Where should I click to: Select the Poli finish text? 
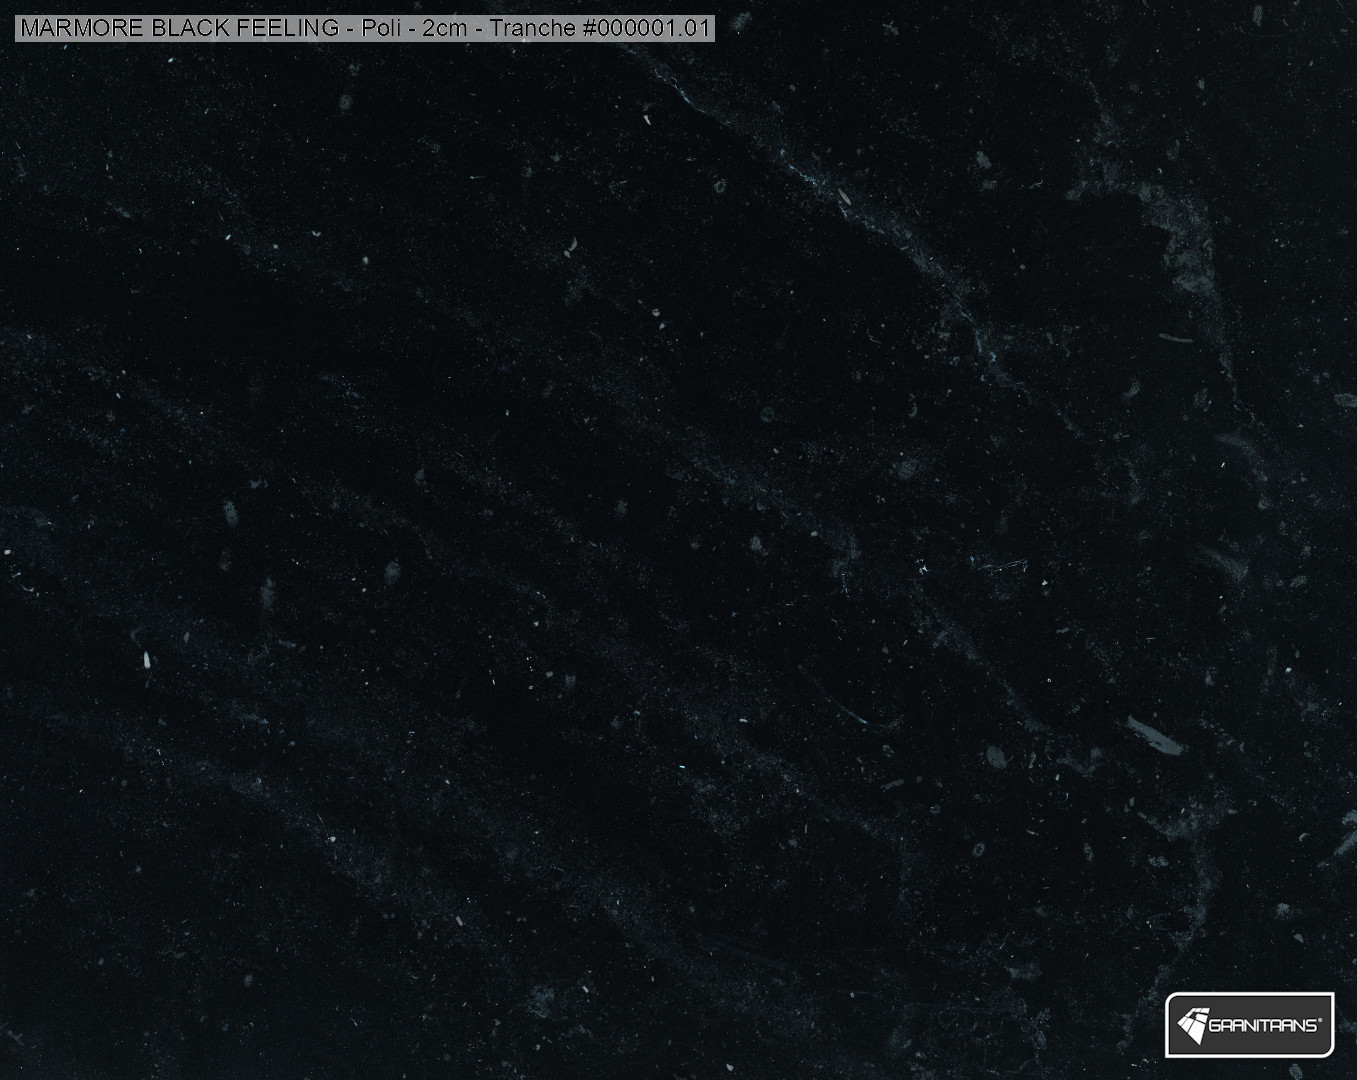tap(380, 28)
